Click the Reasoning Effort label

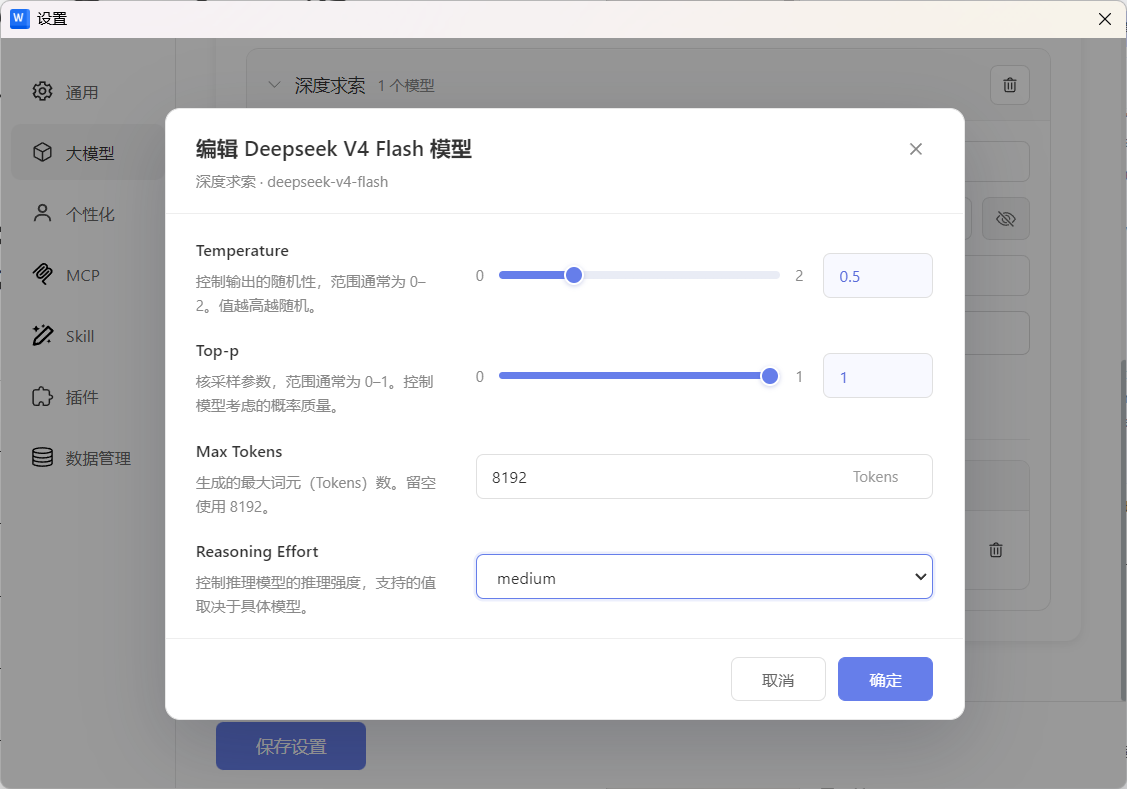click(x=257, y=551)
